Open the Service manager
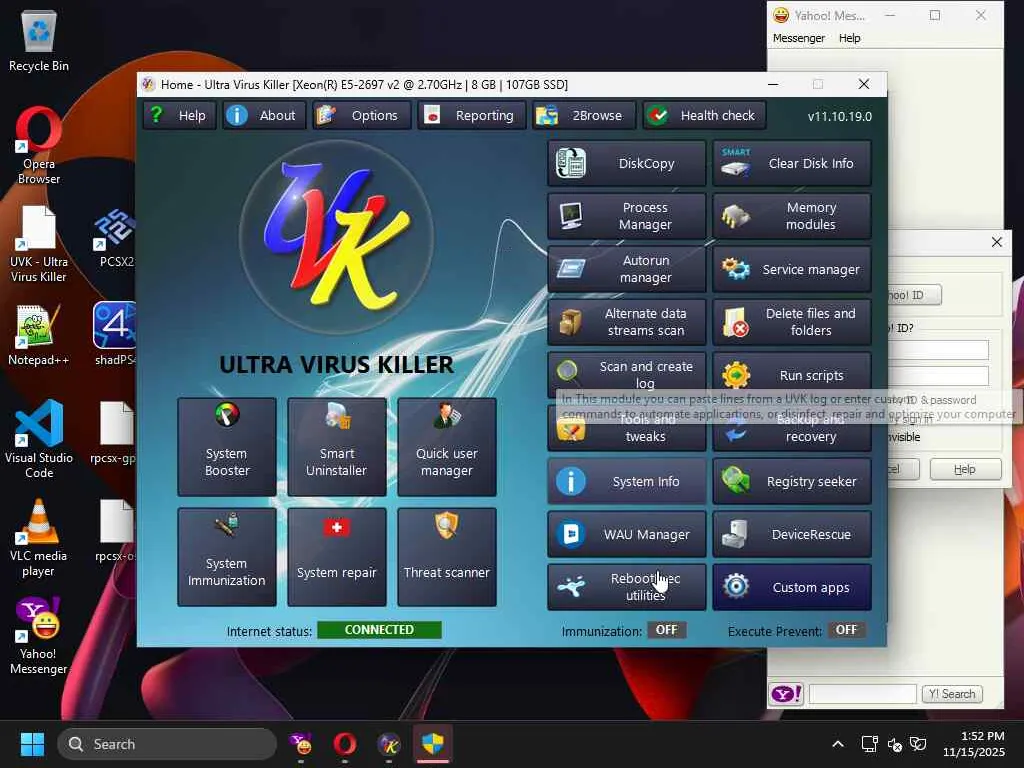The height and width of the screenshot is (768, 1024). 792,269
